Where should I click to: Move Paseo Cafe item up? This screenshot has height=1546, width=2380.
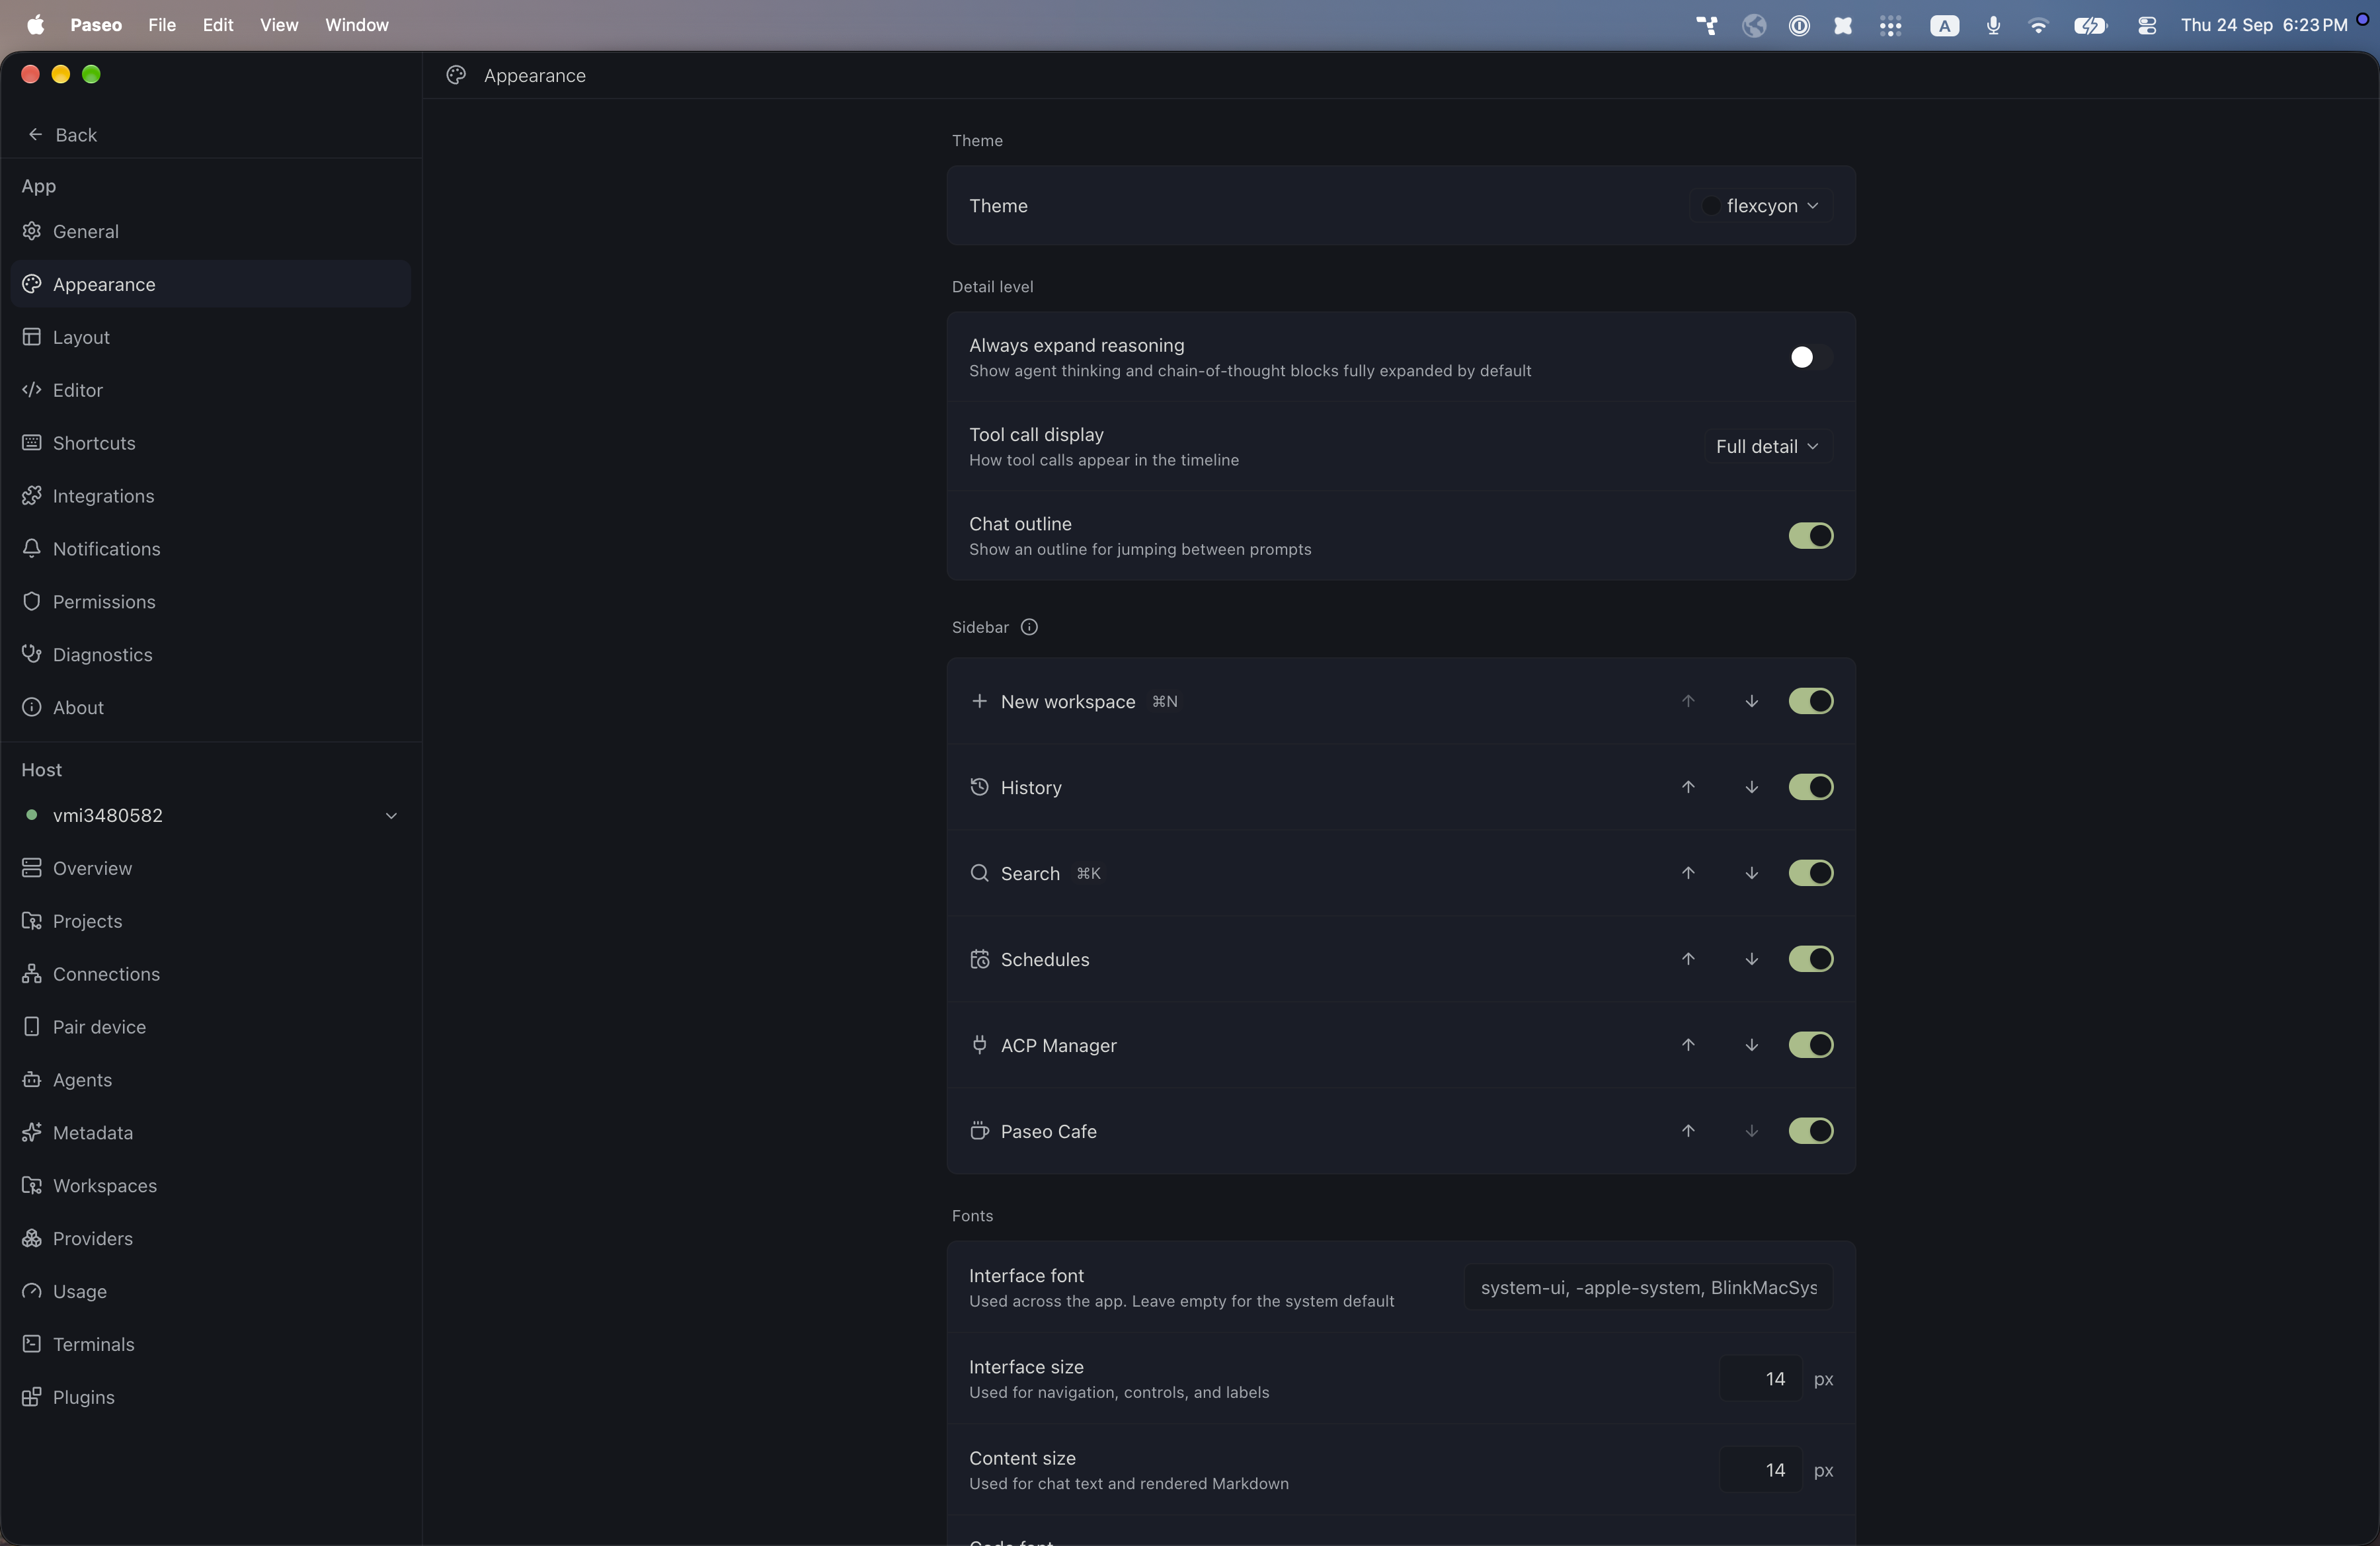(x=1688, y=1131)
